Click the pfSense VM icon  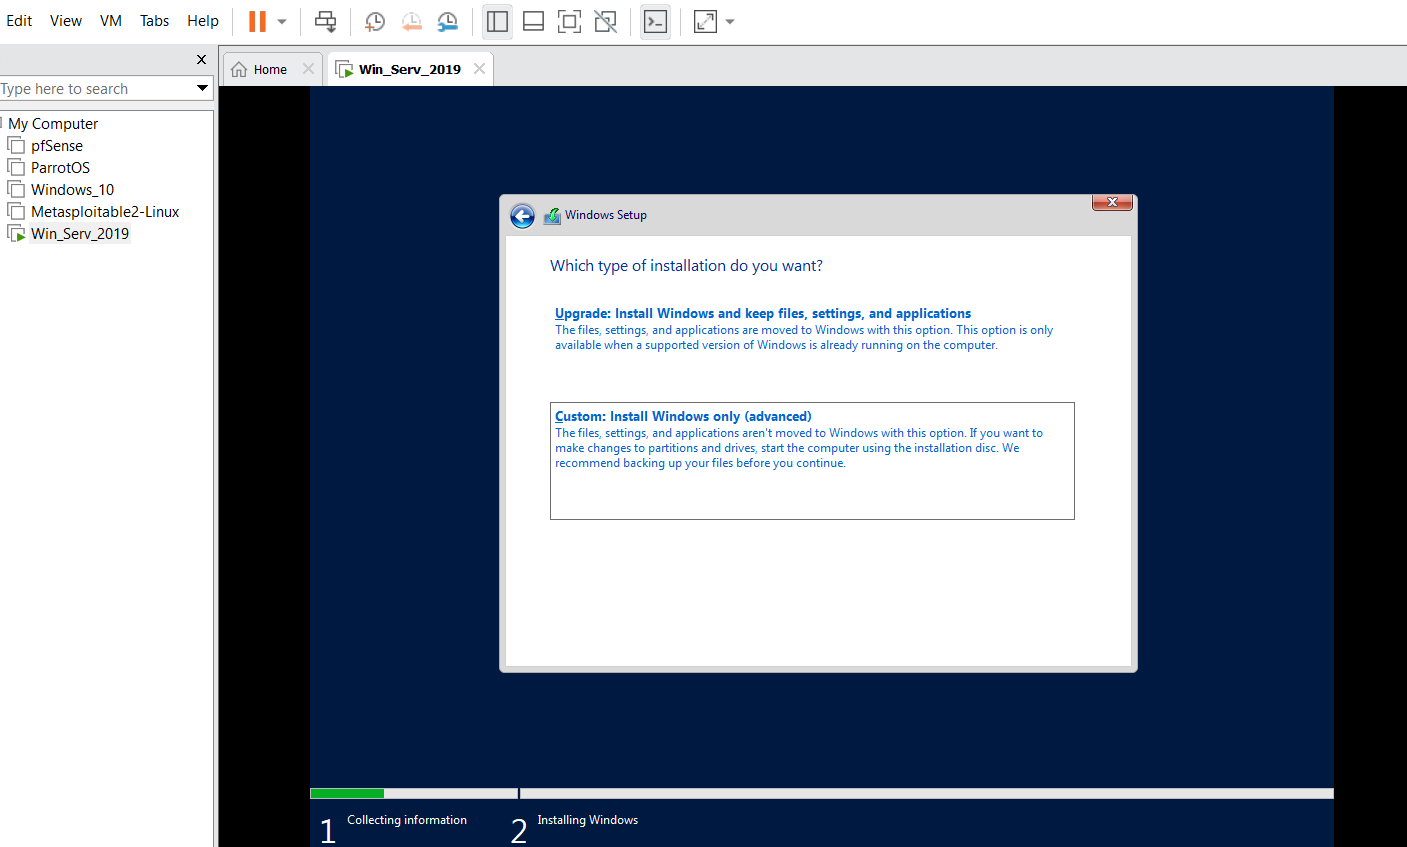pyautogui.click(x=16, y=146)
